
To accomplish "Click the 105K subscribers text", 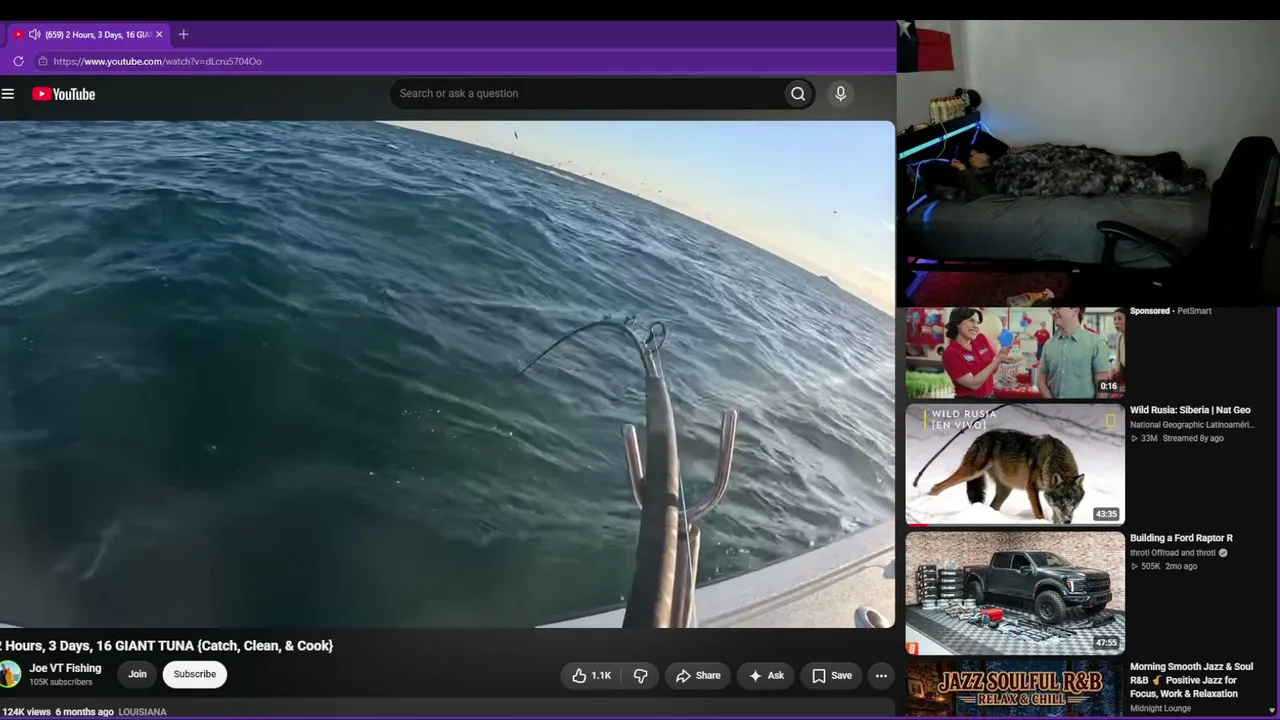I will pyautogui.click(x=61, y=683).
